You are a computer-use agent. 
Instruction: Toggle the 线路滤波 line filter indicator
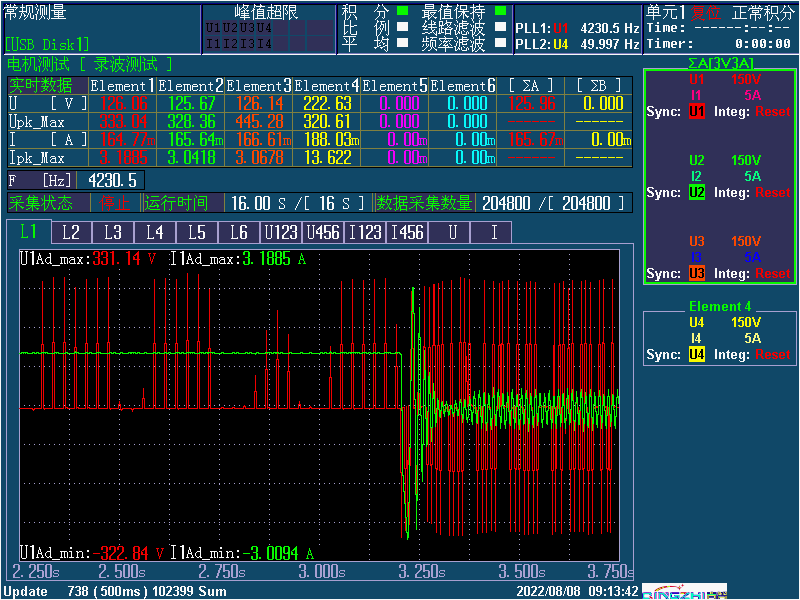(501, 28)
